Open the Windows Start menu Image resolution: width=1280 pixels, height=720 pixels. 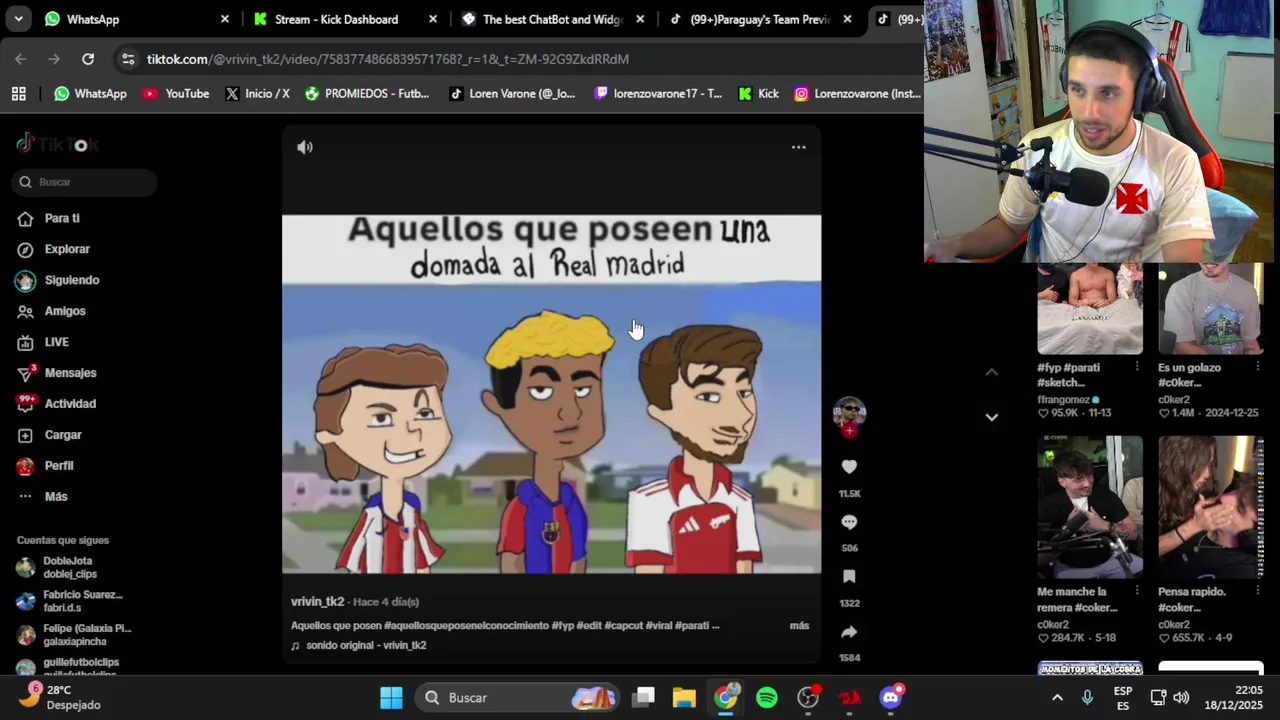pos(391,697)
